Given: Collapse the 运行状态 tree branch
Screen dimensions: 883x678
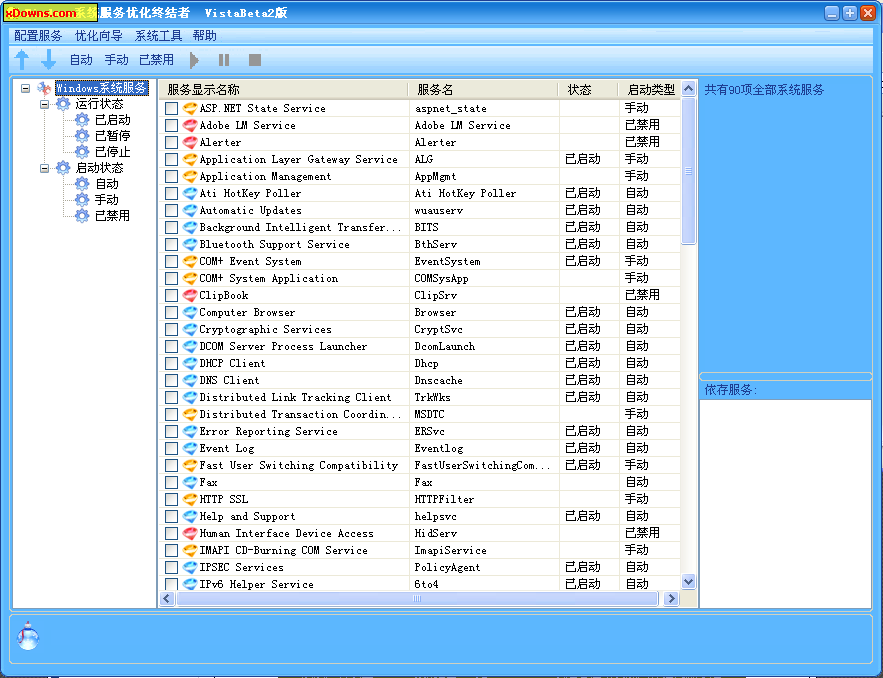Looking at the screenshot, I should [x=44, y=104].
